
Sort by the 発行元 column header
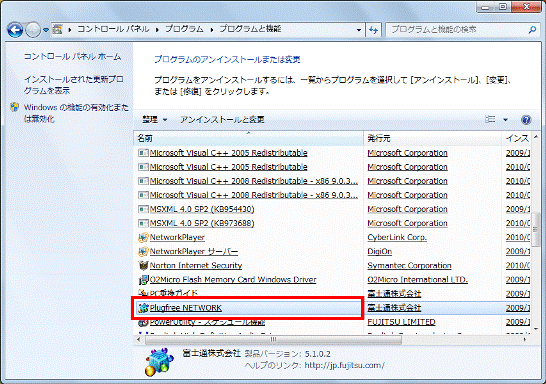(x=432, y=138)
